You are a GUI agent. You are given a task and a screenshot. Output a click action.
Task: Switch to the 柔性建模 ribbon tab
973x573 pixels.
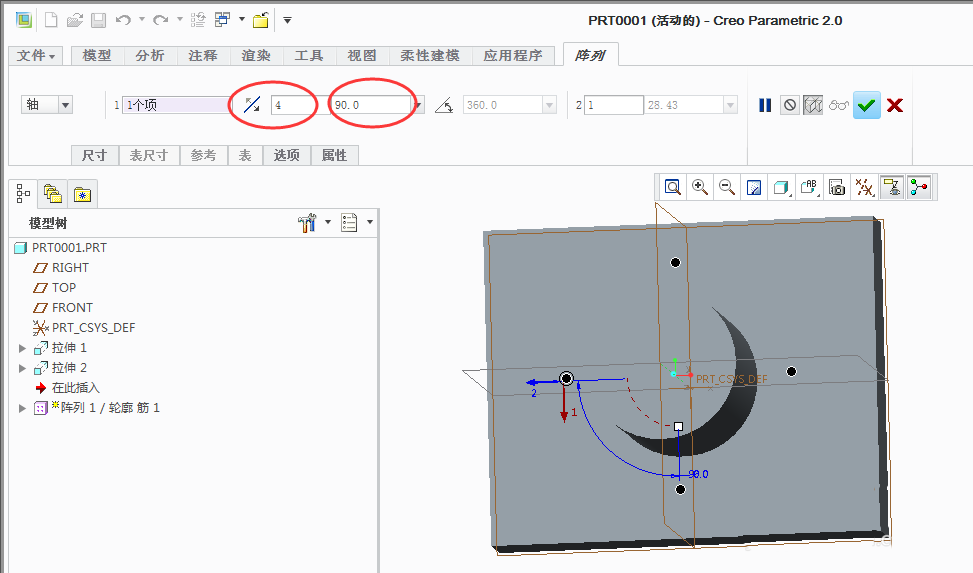click(x=430, y=56)
